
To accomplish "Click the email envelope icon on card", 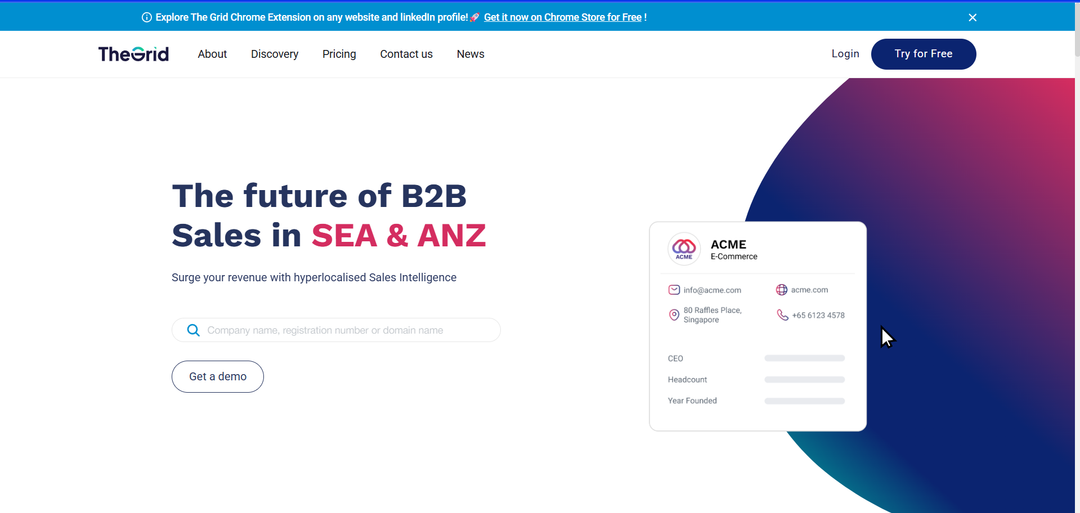I will click(x=674, y=290).
